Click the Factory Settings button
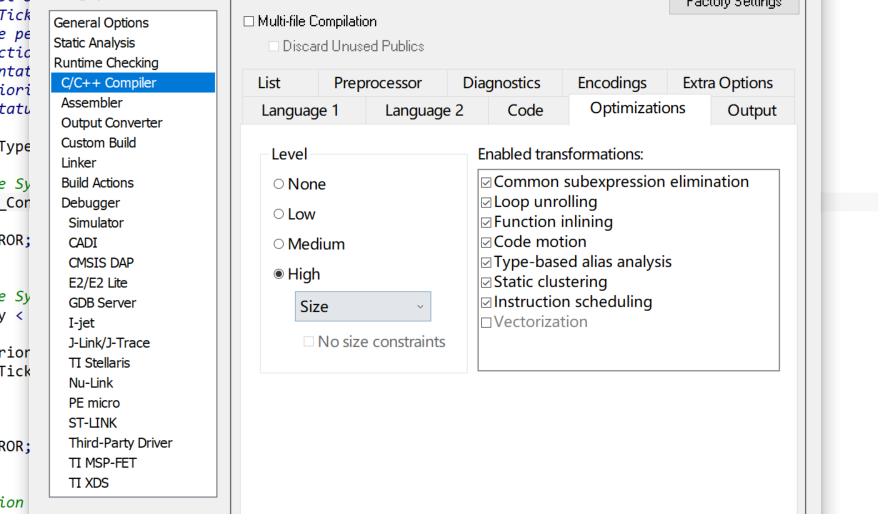878x514 pixels. click(x=734, y=6)
